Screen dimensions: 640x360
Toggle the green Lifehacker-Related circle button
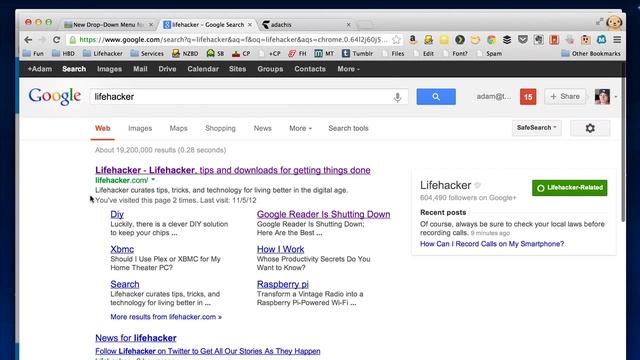pyautogui.click(x=569, y=188)
